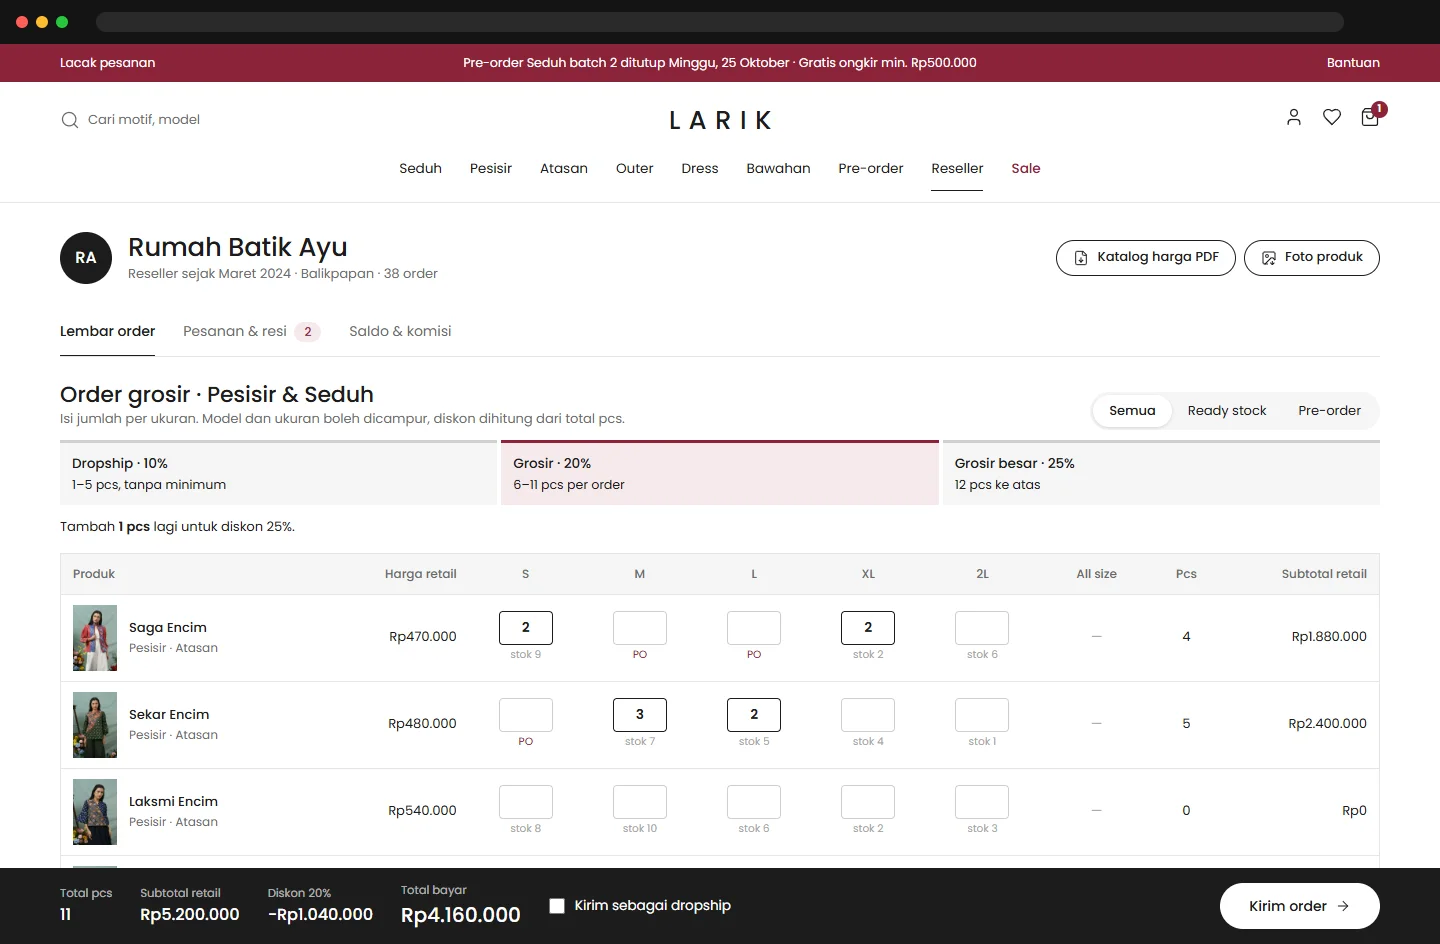1440x944 pixels.
Task: Click the Grosir 20% tier card
Action: point(720,473)
